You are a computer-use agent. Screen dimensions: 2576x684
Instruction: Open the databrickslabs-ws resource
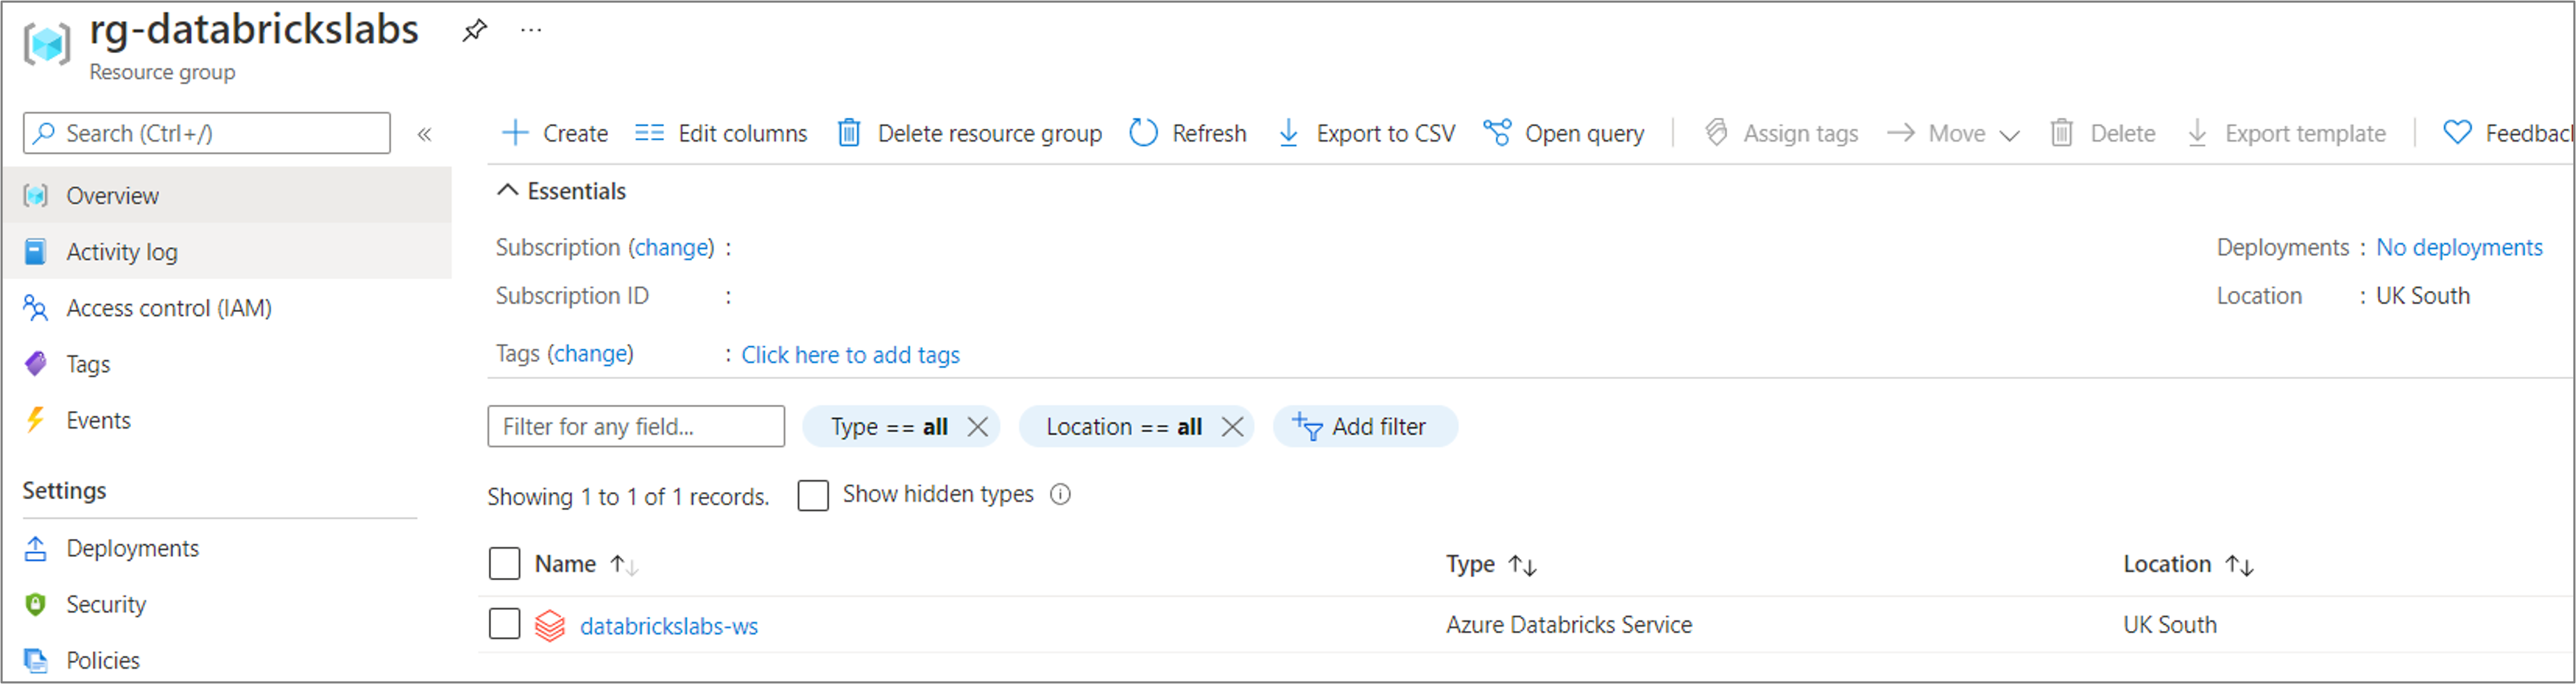click(669, 625)
